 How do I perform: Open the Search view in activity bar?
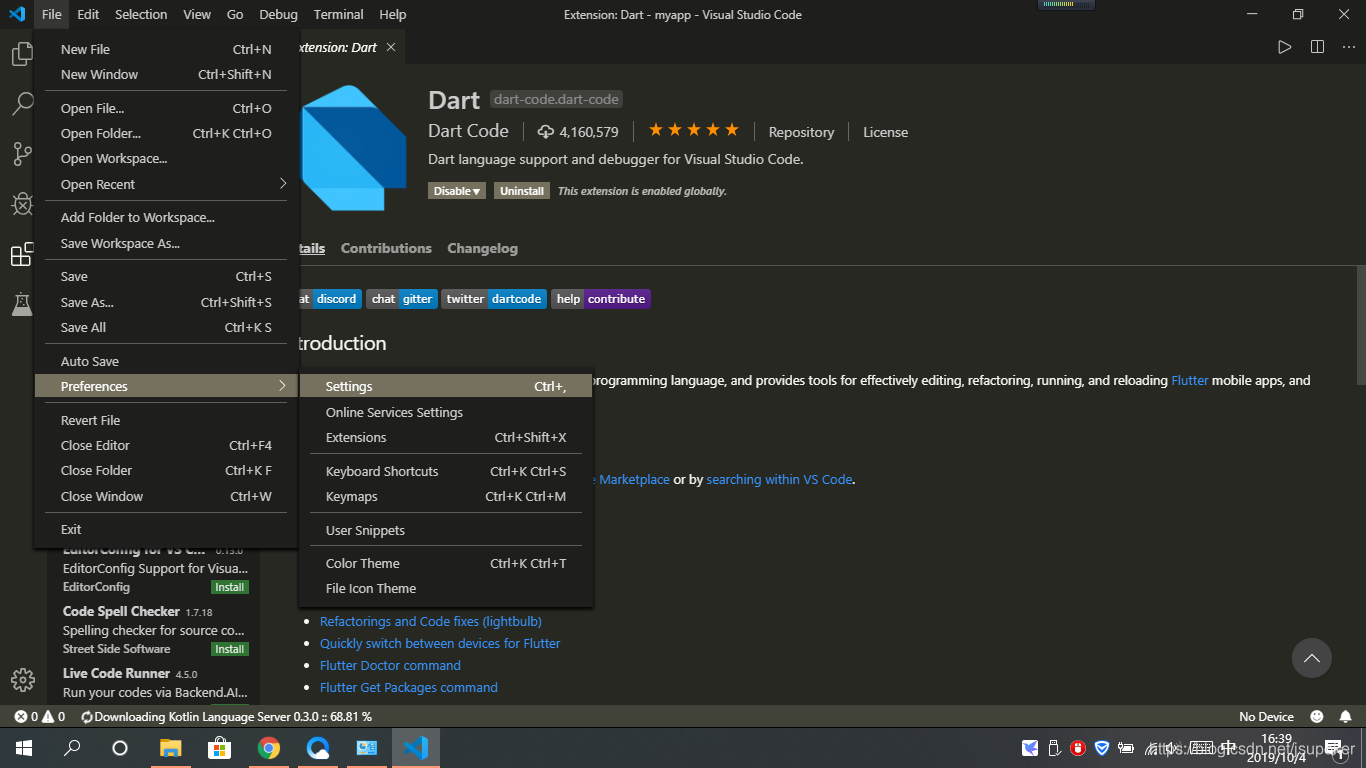[x=22, y=103]
